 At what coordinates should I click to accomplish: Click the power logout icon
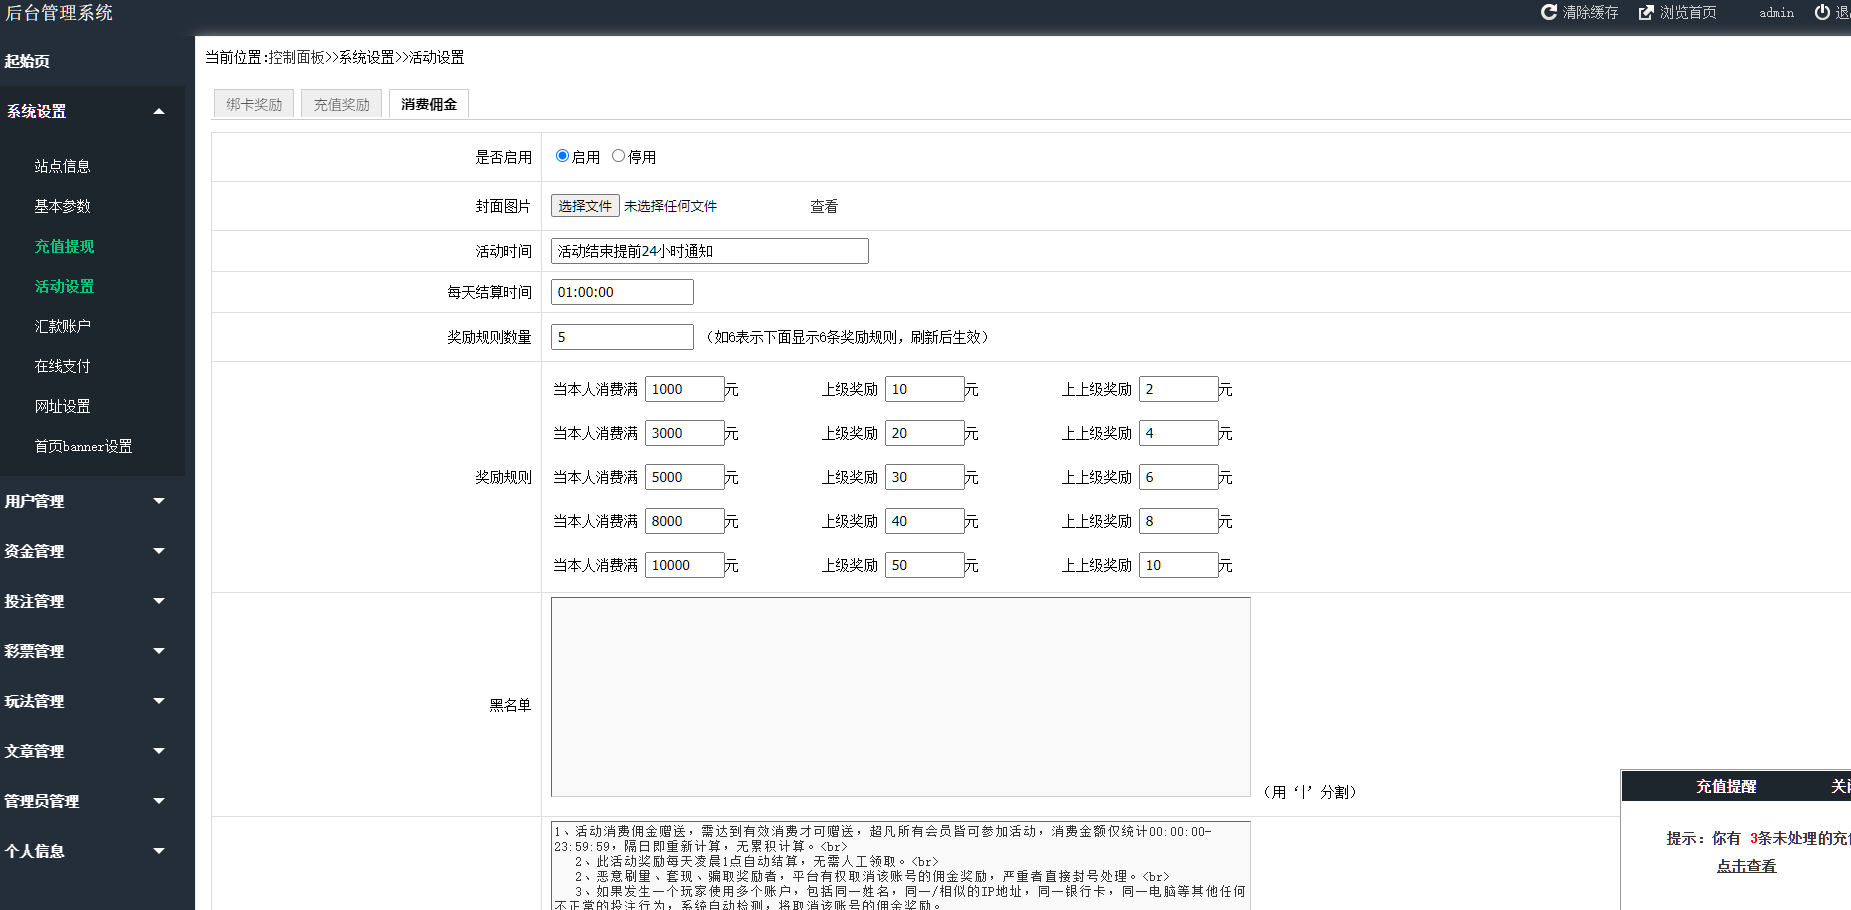pos(1822,12)
